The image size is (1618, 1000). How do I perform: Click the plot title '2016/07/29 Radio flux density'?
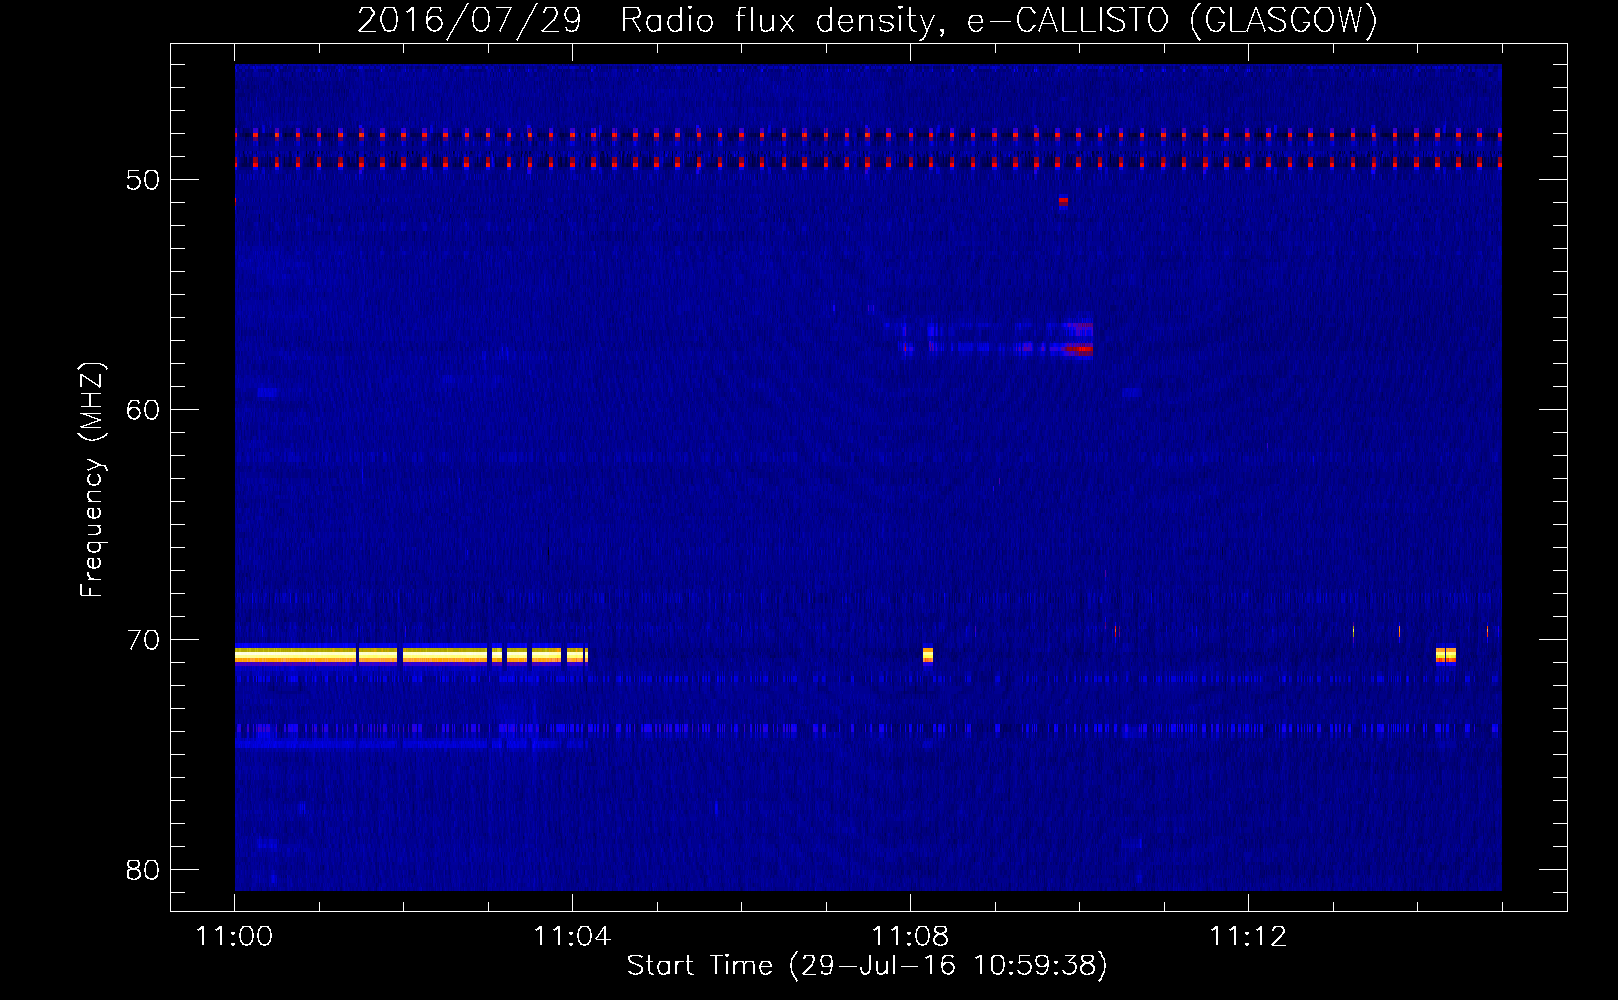click(867, 20)
